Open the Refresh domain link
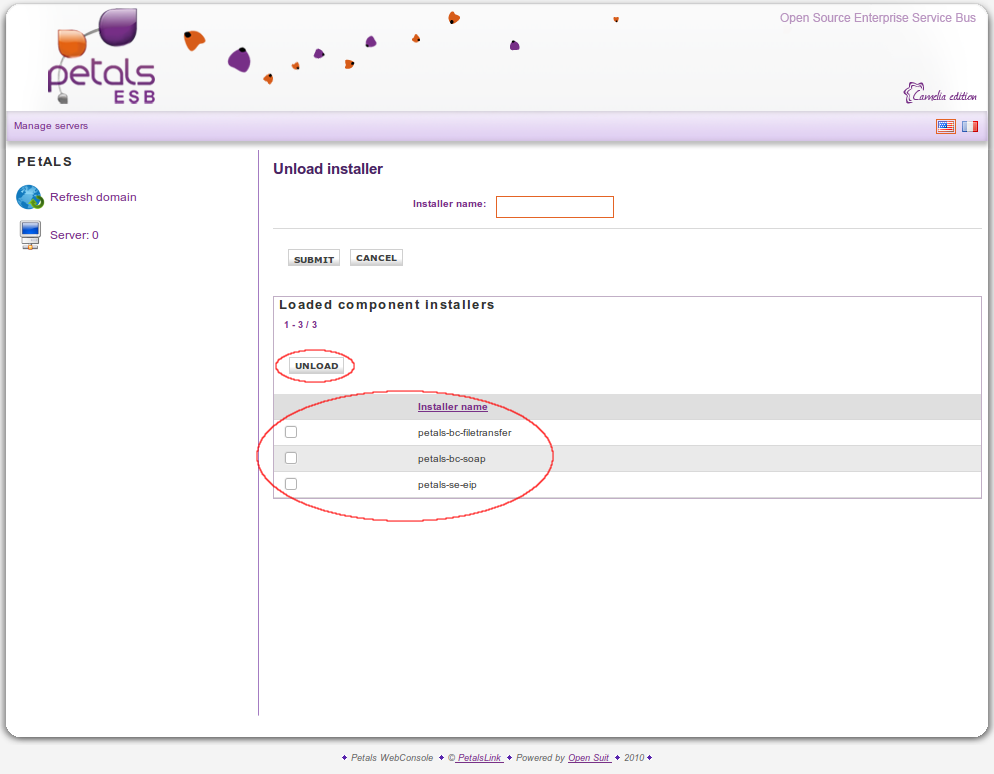This screenshot has height=774, width=994. (x=93, y=197)
